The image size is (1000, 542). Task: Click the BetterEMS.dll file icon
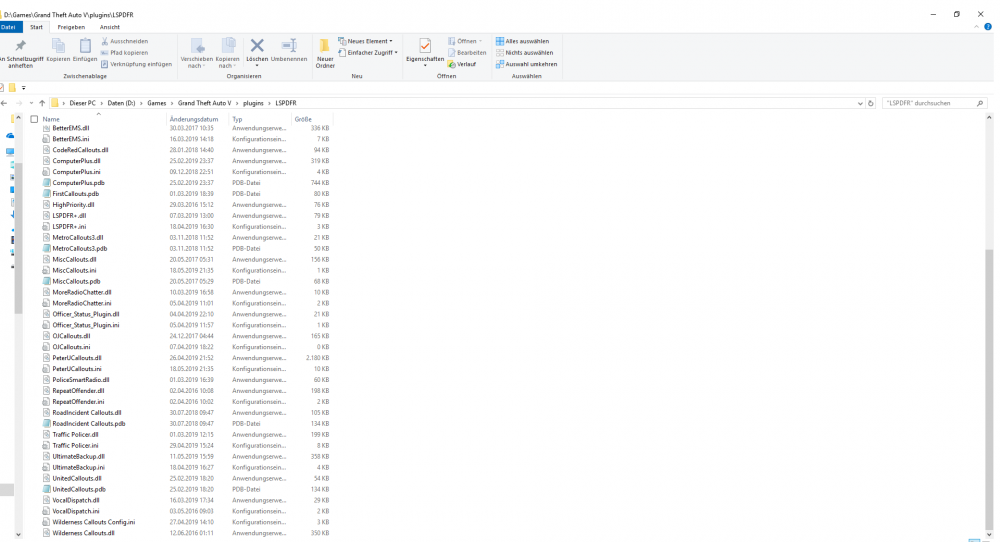47,128
